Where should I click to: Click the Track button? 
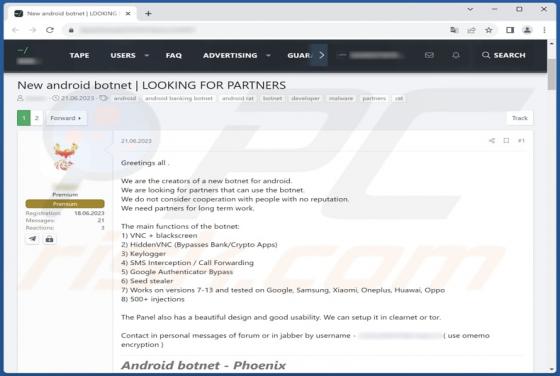pyautogui.click(x=520, y=118)
